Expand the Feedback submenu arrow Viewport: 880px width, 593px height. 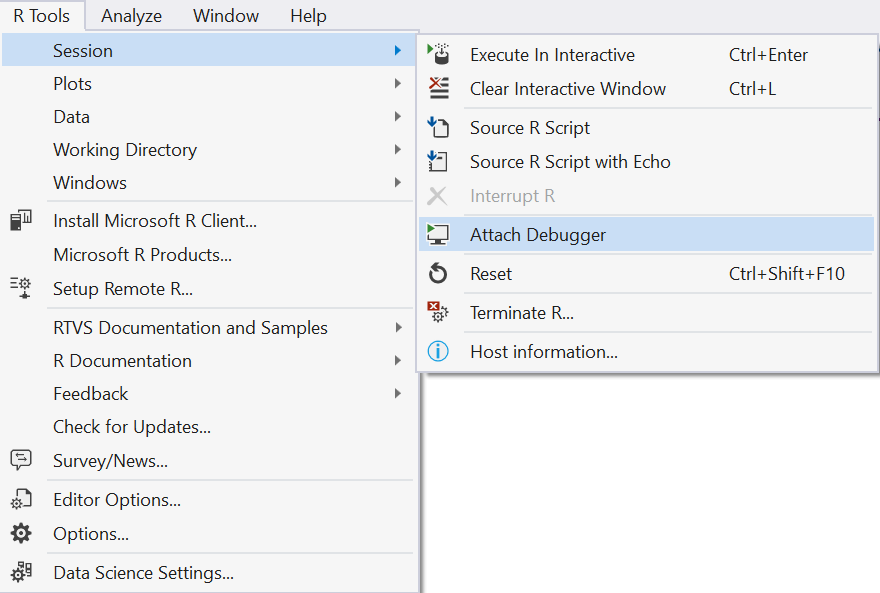(397, 394)
